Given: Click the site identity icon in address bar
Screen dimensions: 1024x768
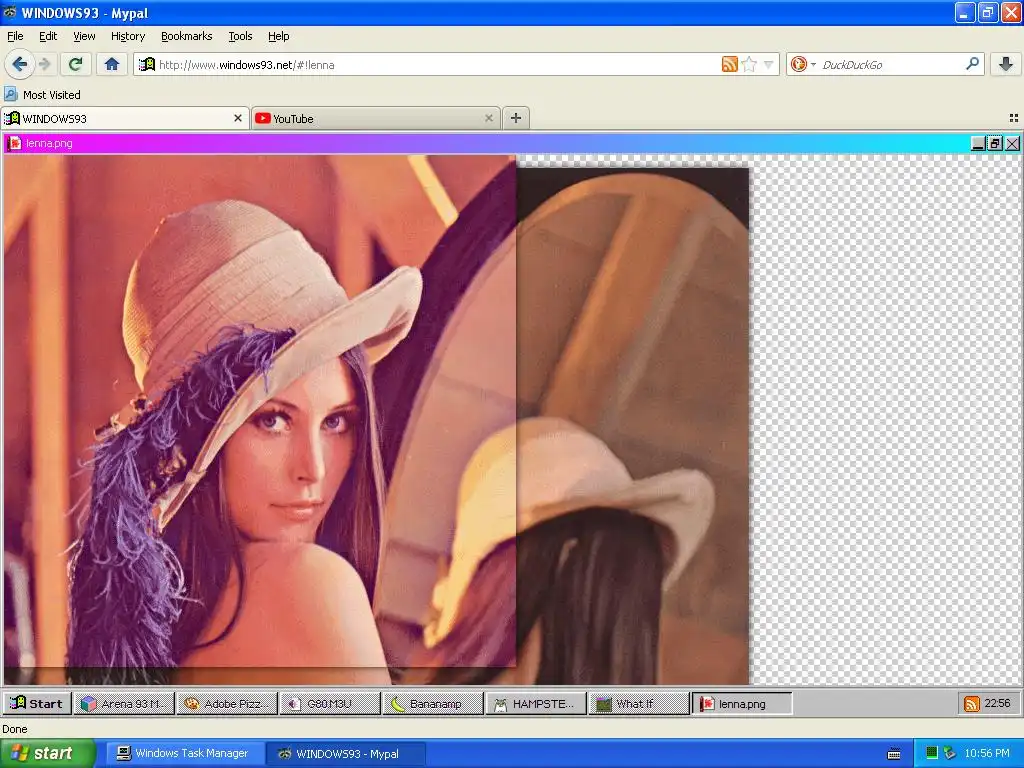Looking at the screenshot, I should tap(147, 64).
